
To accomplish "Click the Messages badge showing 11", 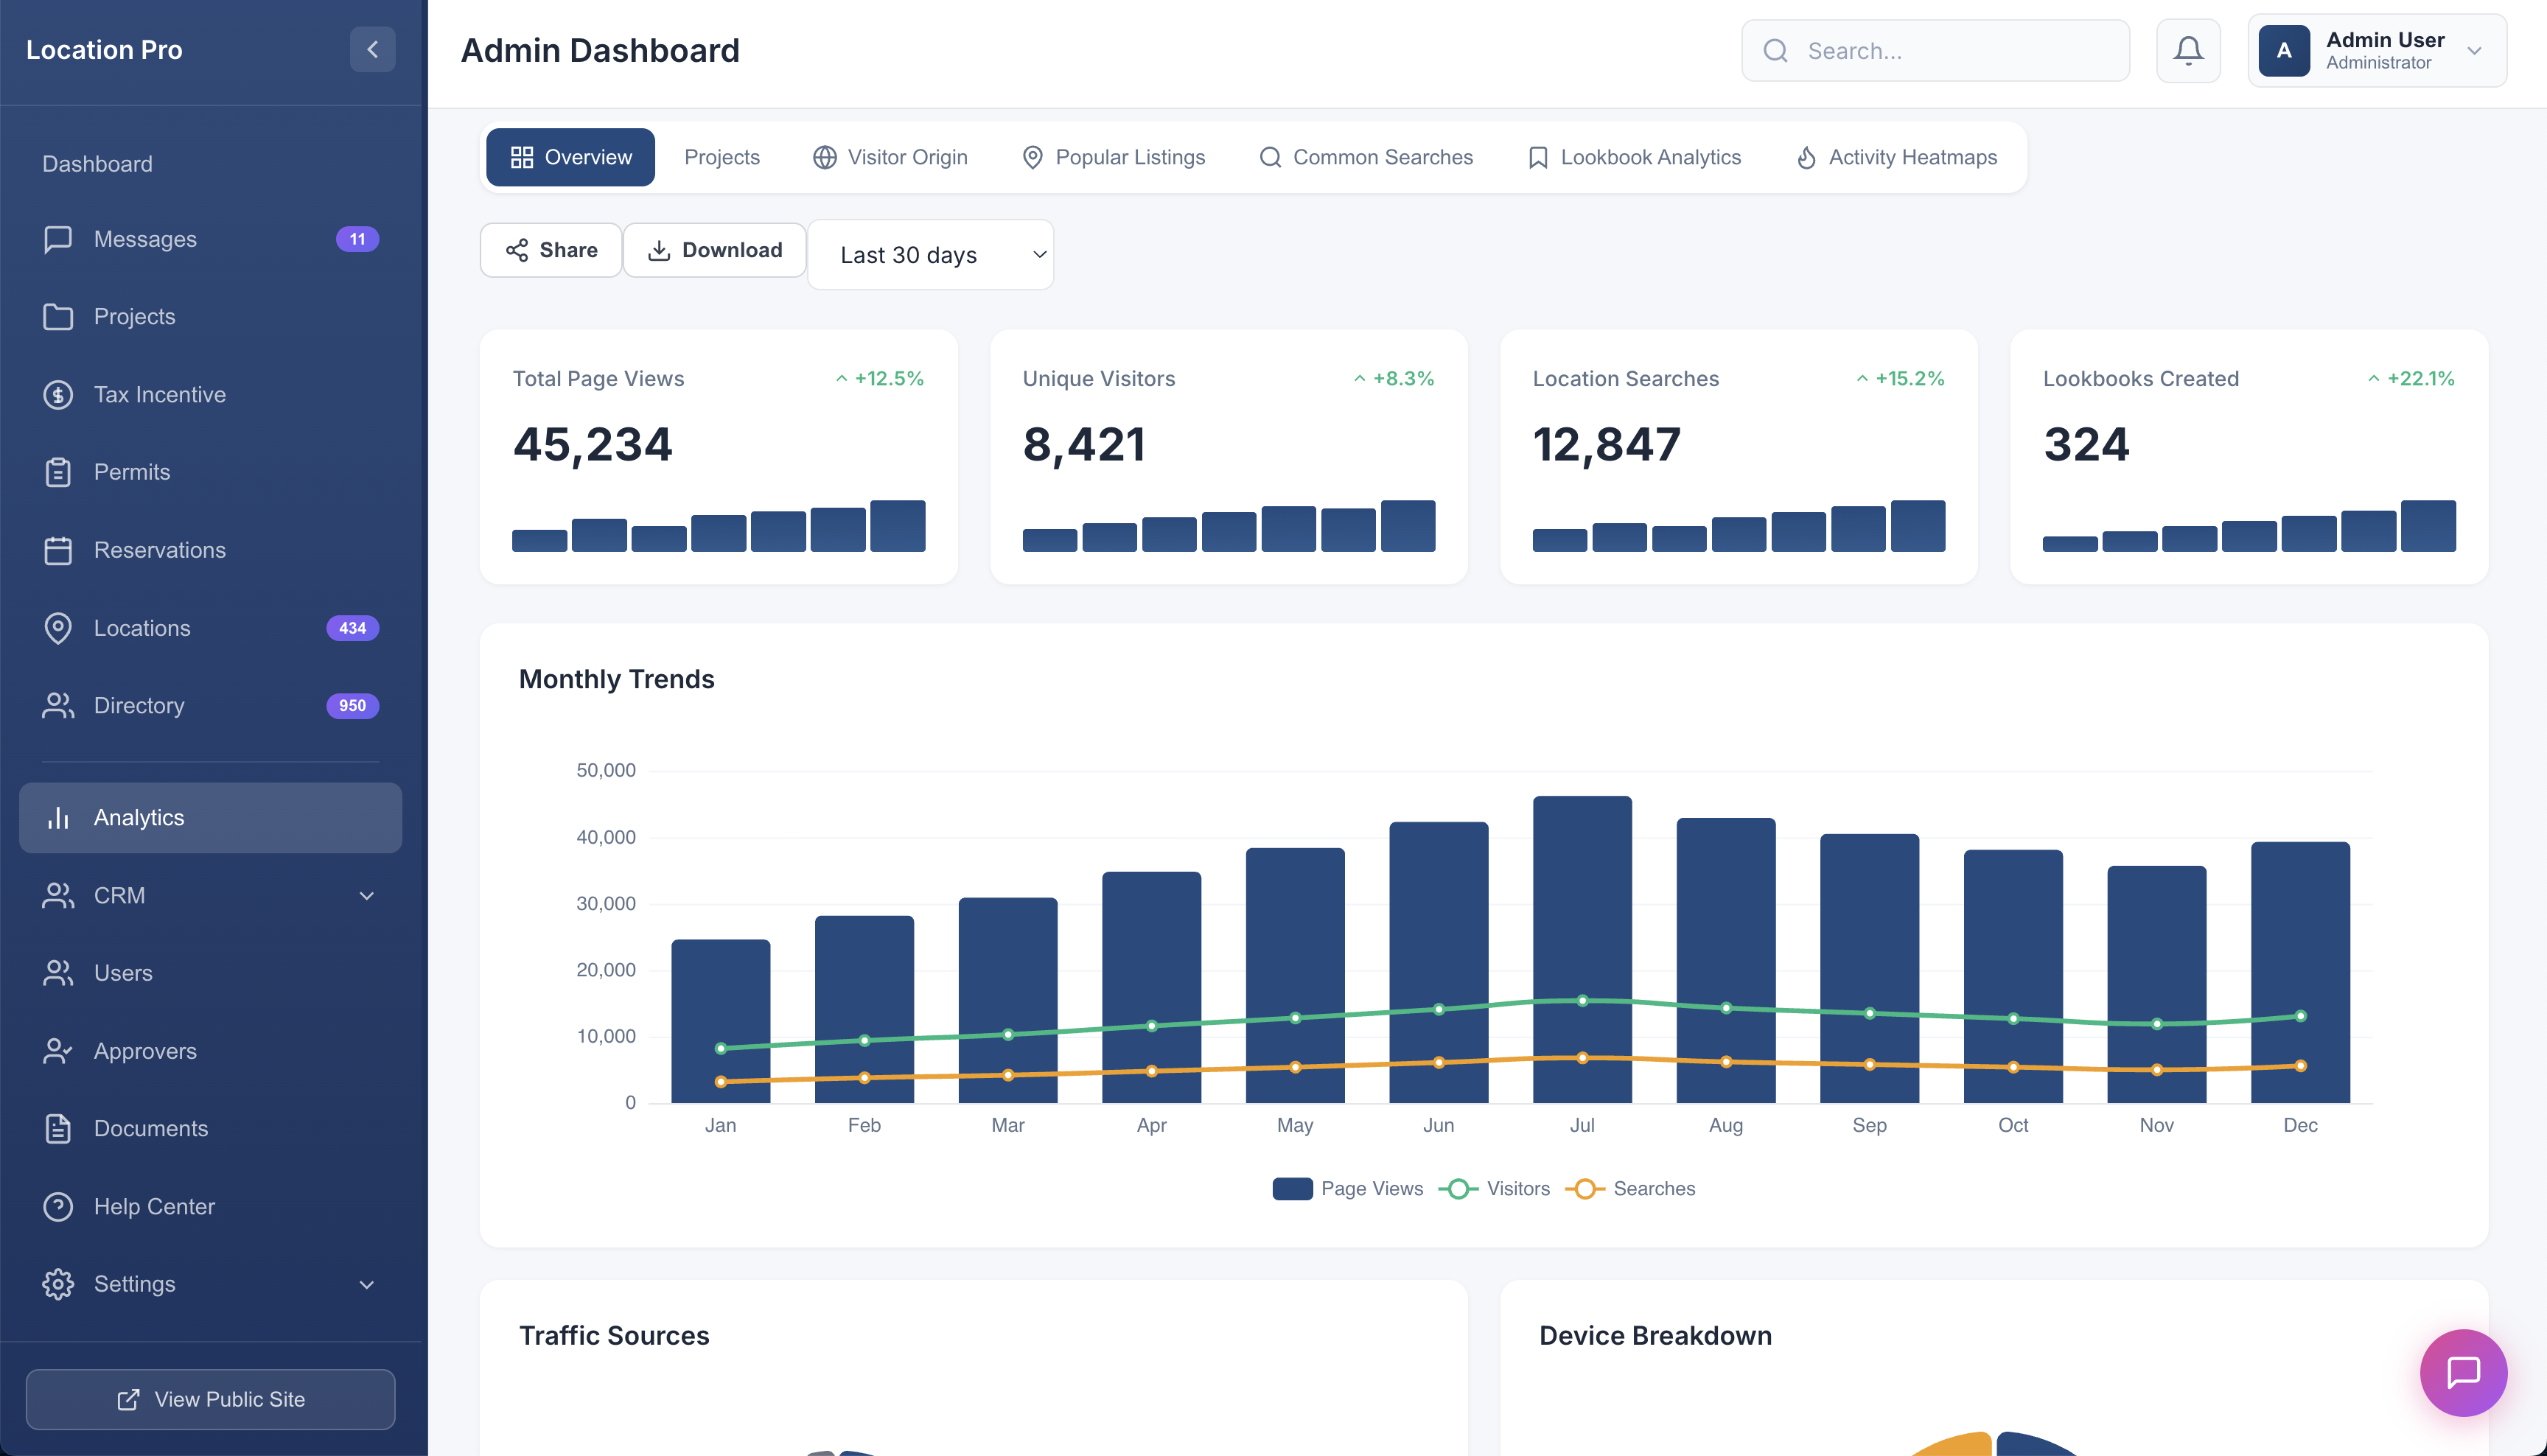I will 357,239.
